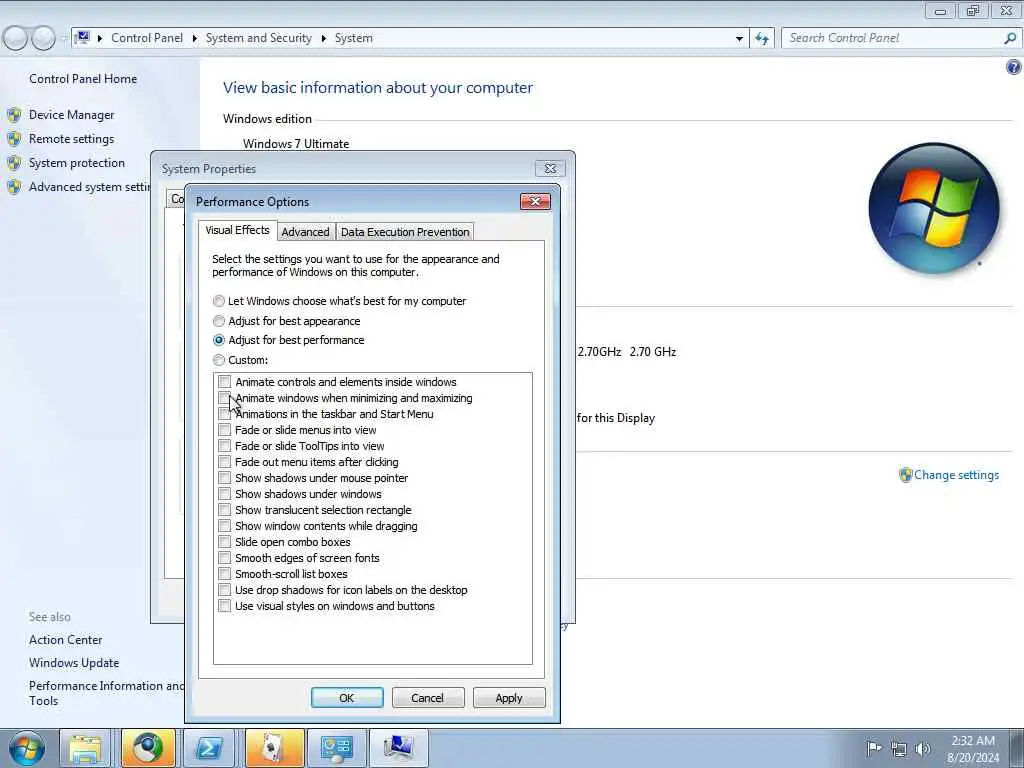This screenshot has height=768, width=1024.
Task: Check Use visual styles on windows and buttons
Action: 225,606
